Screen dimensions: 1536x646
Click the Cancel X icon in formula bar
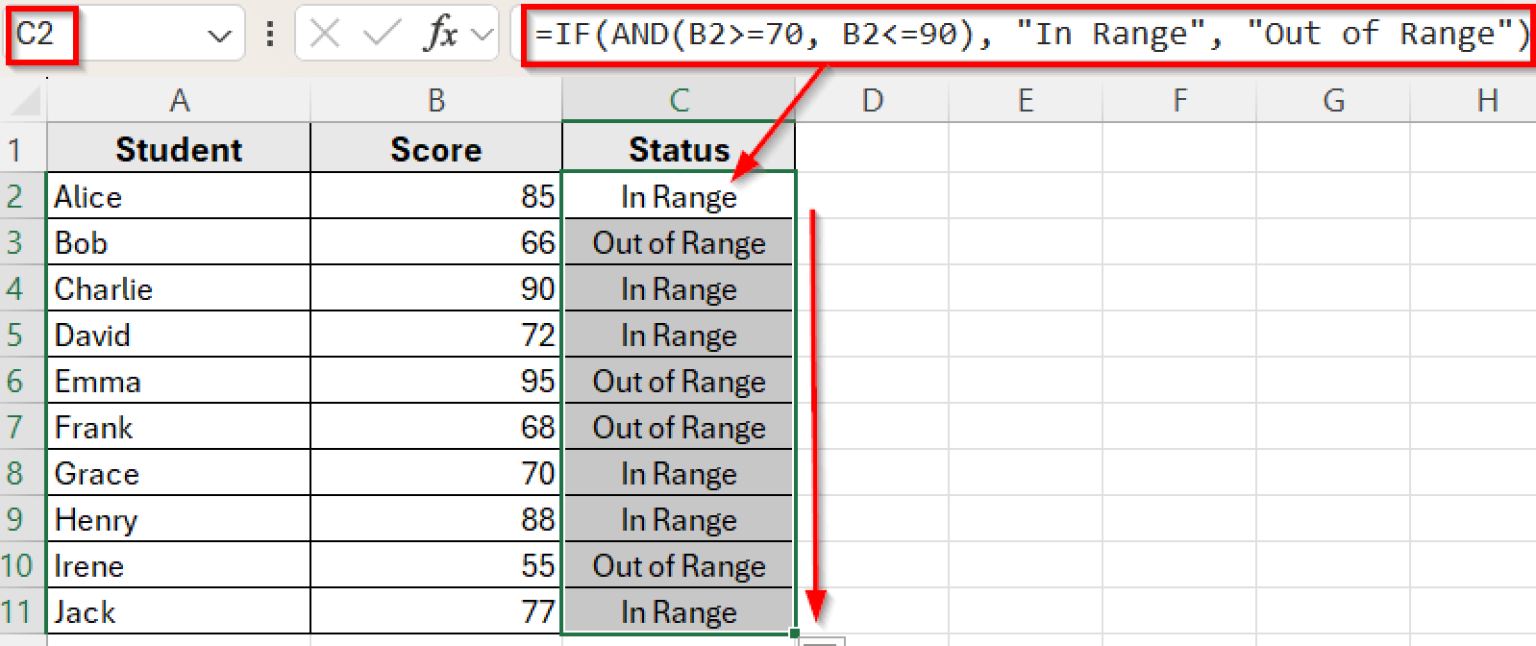[325, 35]
